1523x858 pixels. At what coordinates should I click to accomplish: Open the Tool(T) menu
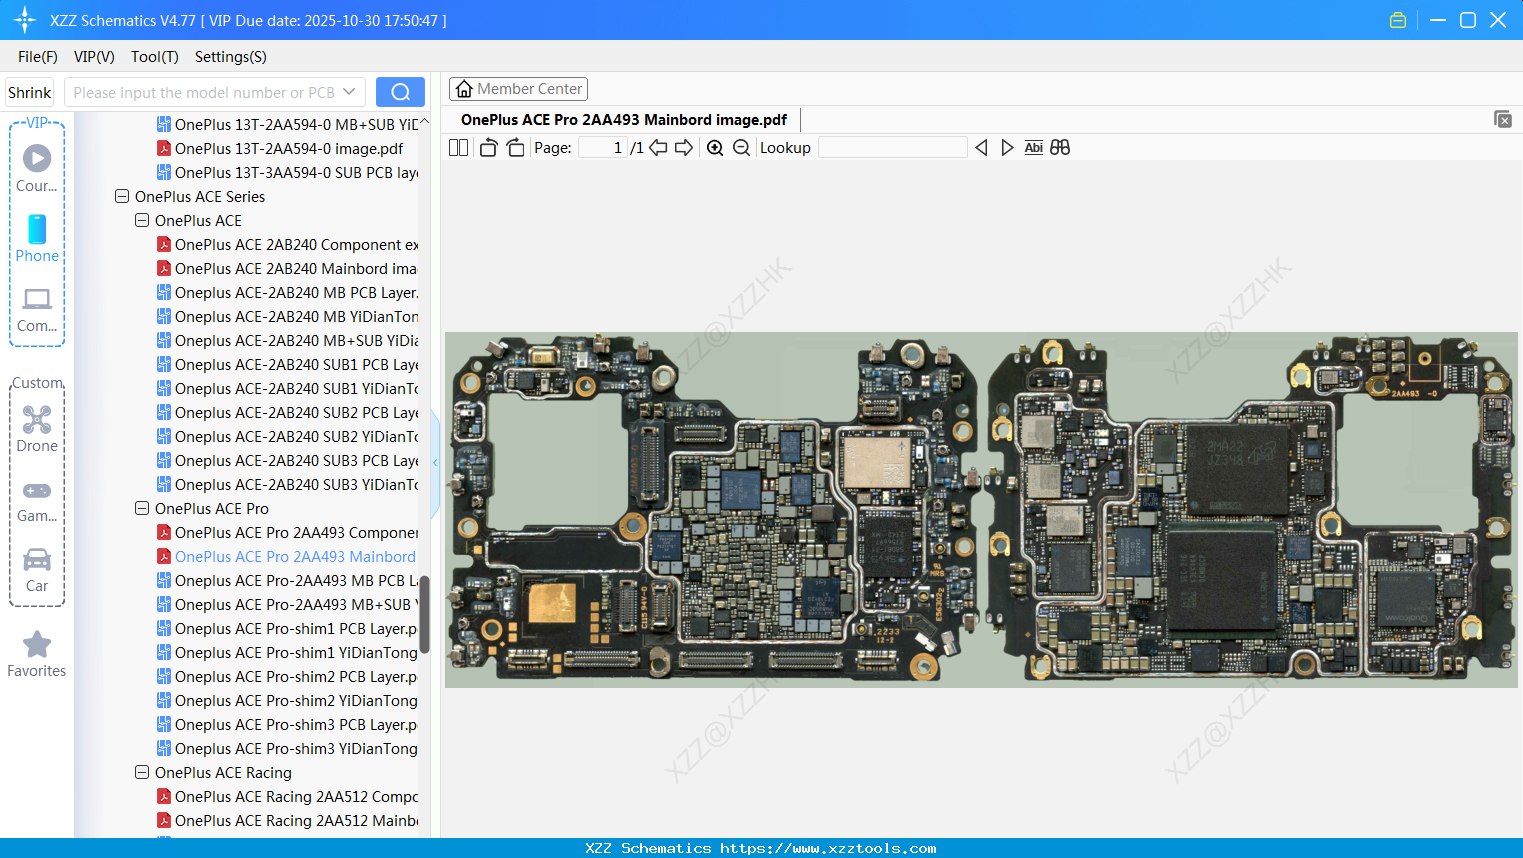pos(154,57)
